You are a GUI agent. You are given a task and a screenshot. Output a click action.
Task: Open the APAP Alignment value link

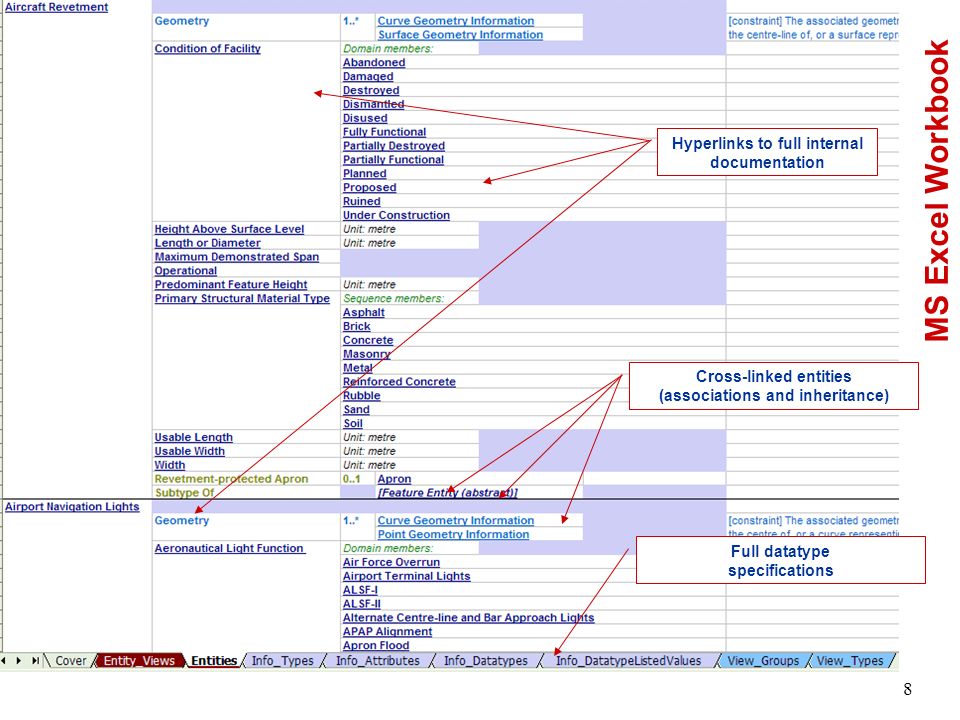(x=388, y=631)
